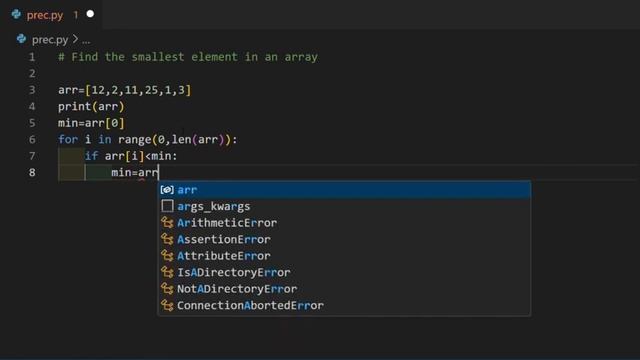Click line number 3 in the gutter
Image resolution: width=640 pixels, height=360 pixels.
pyautogui.click(x=32, y=90)
